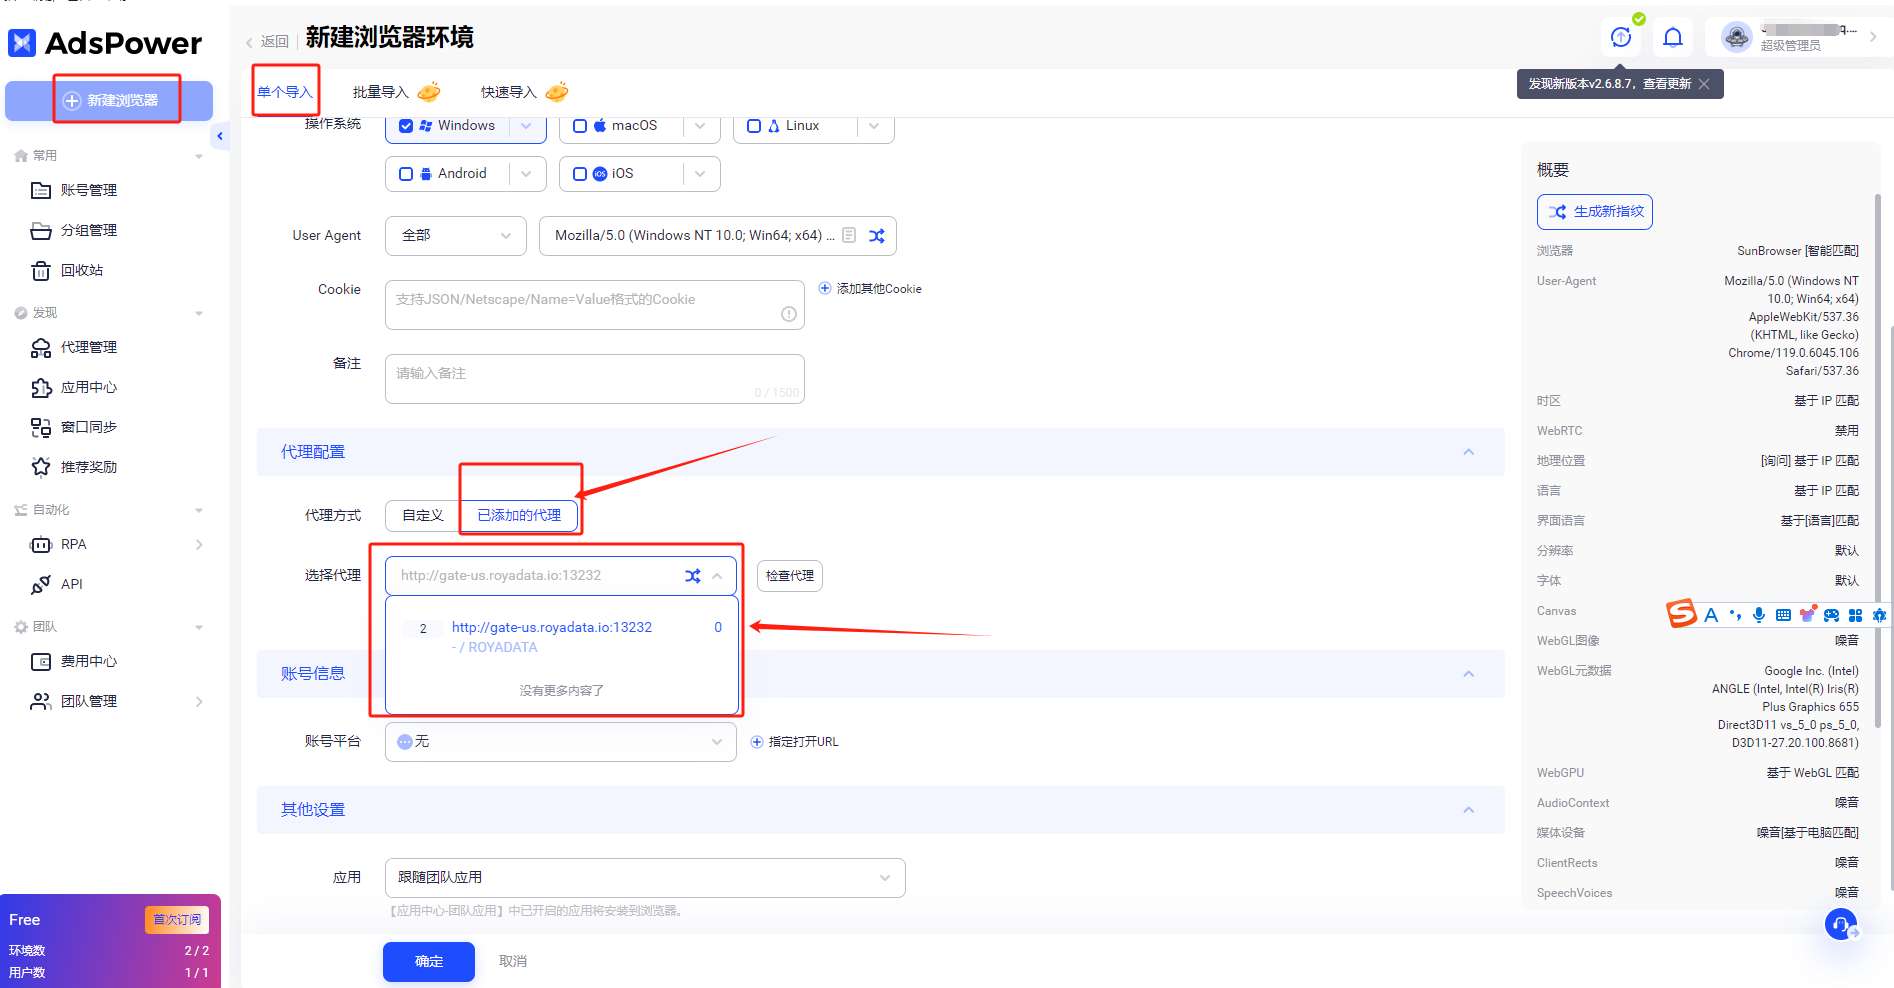Click the update available icon
This screenshot has width=1894, height=988.
point(1621,38)
